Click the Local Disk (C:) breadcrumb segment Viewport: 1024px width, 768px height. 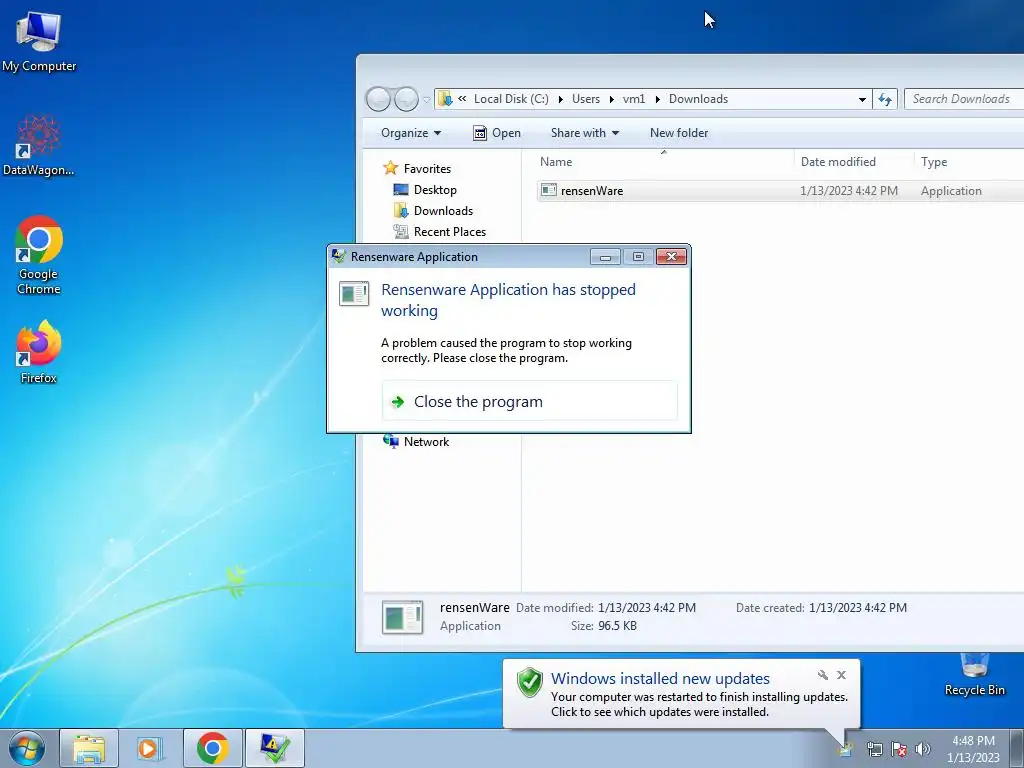click(511, 99)
